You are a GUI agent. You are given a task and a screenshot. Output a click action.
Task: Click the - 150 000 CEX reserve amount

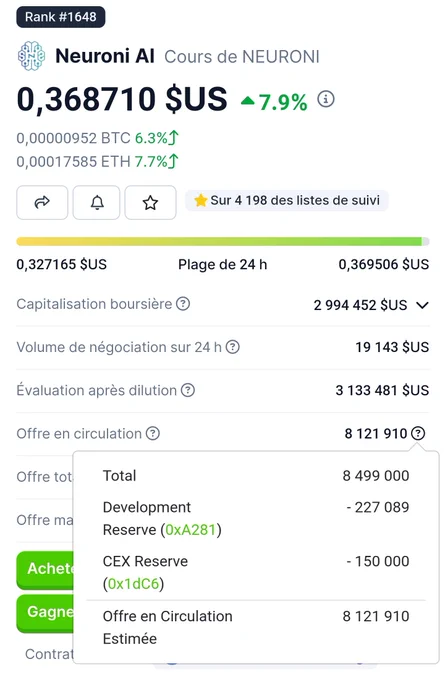[x=378, y=561]
